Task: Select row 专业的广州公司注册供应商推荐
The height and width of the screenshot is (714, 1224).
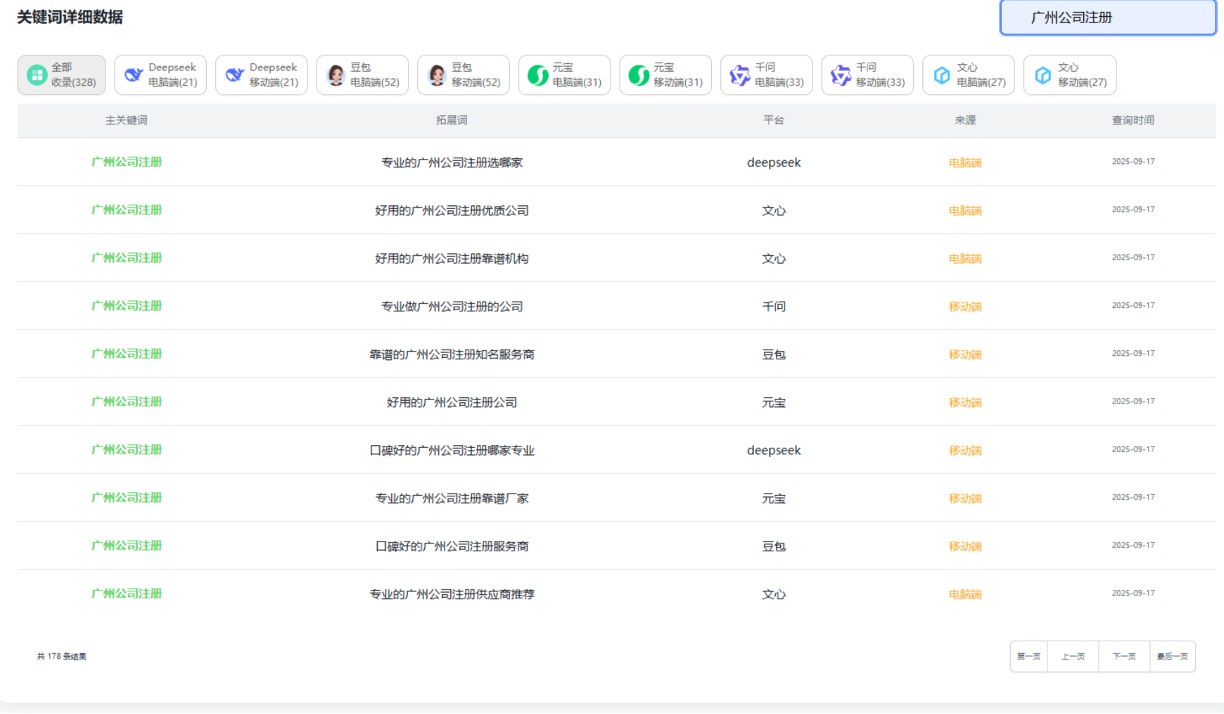Action: click(451, 594)
